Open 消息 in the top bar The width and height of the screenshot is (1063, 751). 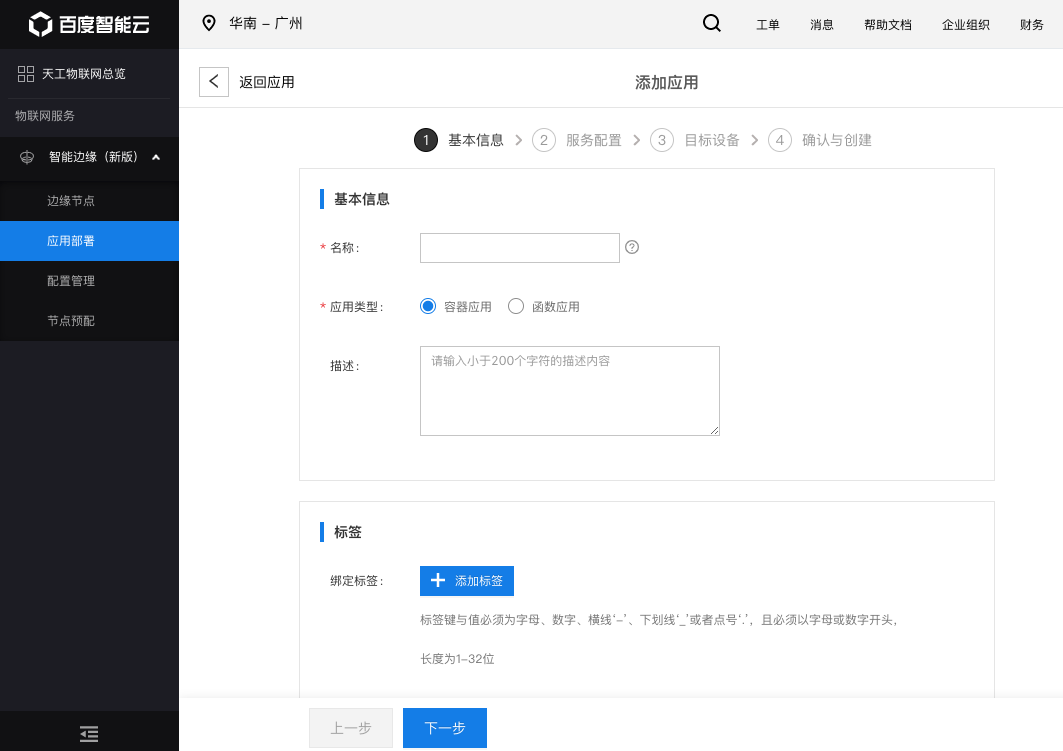pos(822,25)
